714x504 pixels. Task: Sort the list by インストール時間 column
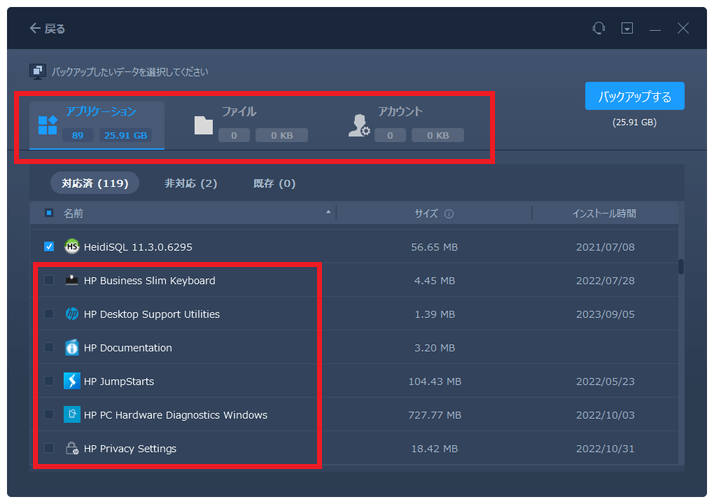[603, 214]
